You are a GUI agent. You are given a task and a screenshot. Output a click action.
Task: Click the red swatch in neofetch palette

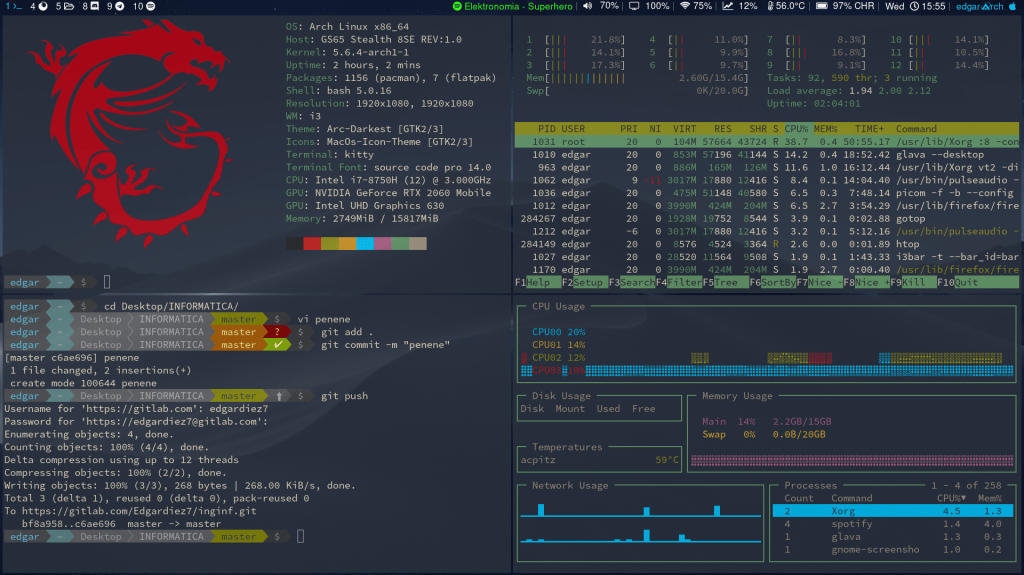[312, 243]
